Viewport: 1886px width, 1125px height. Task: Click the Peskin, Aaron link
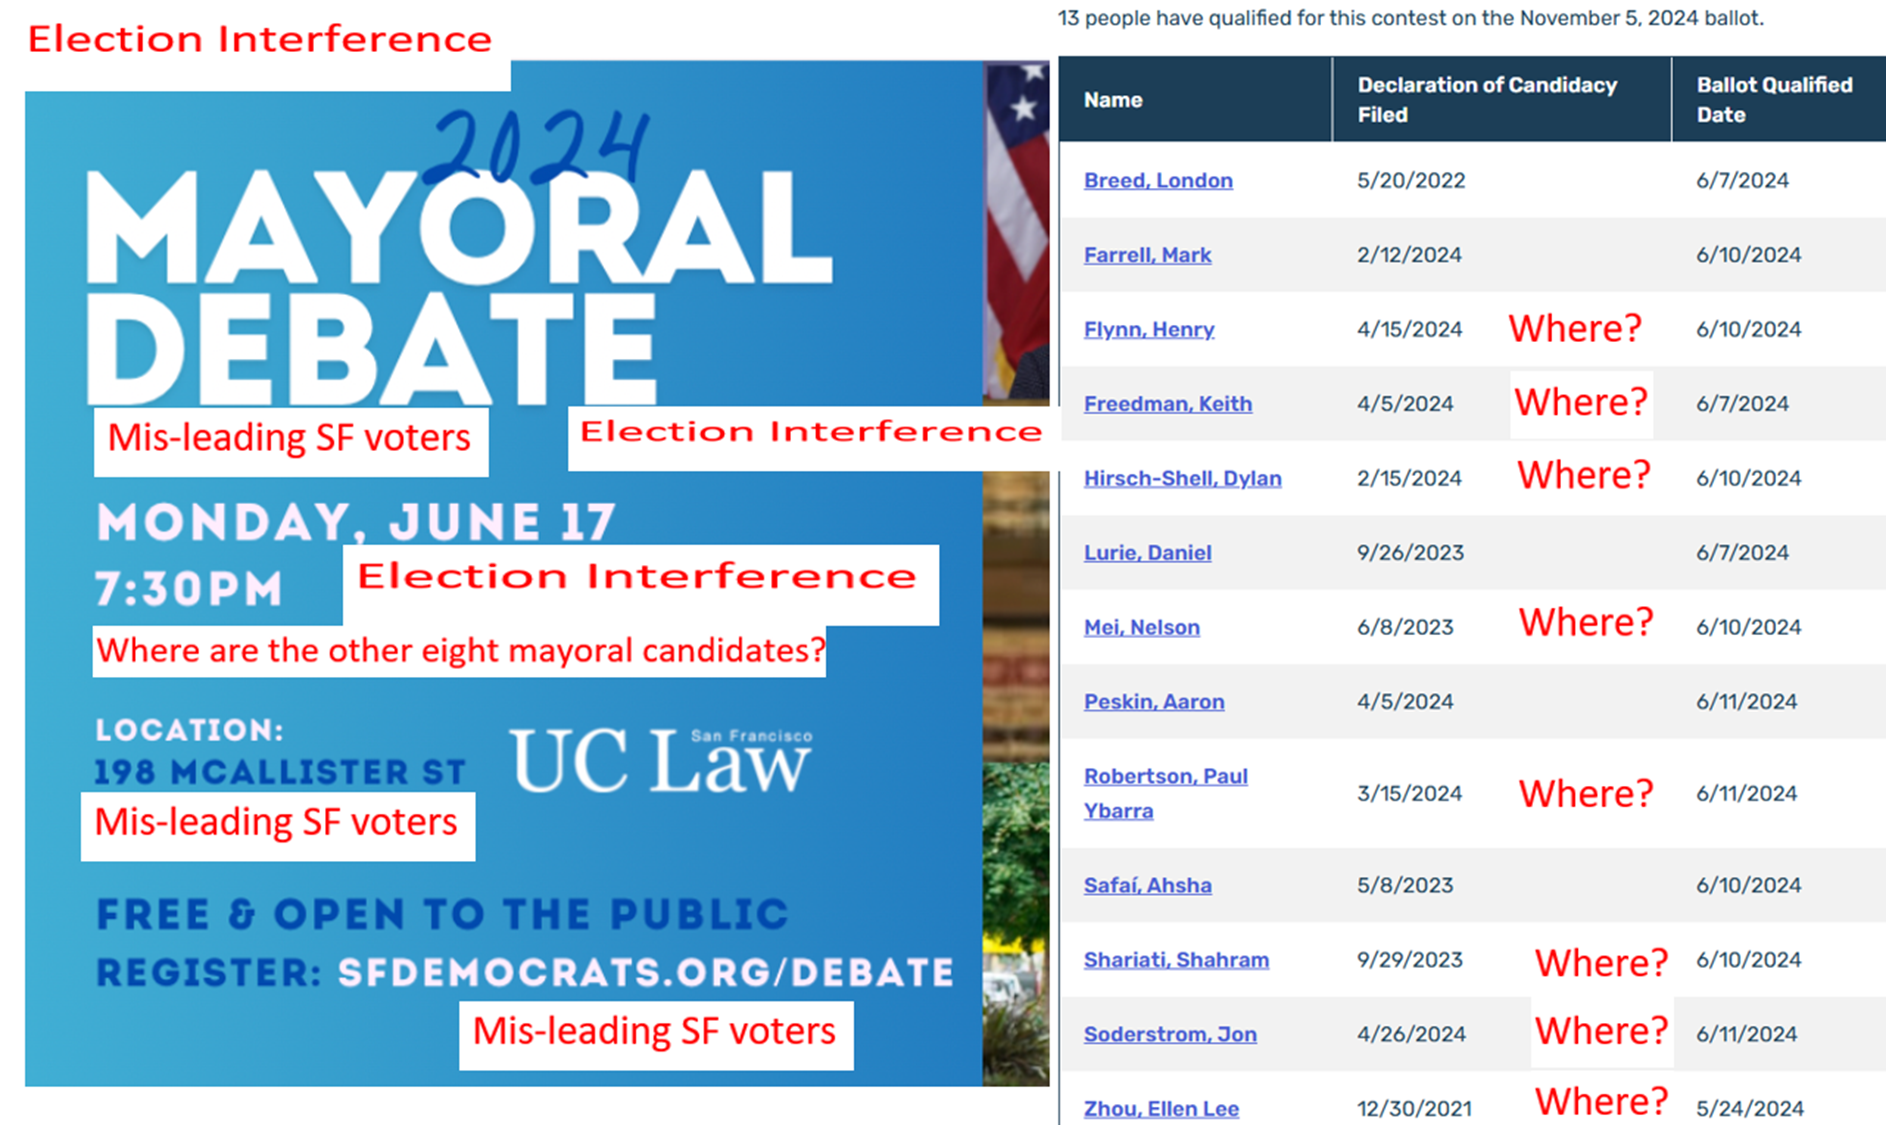1154,702
